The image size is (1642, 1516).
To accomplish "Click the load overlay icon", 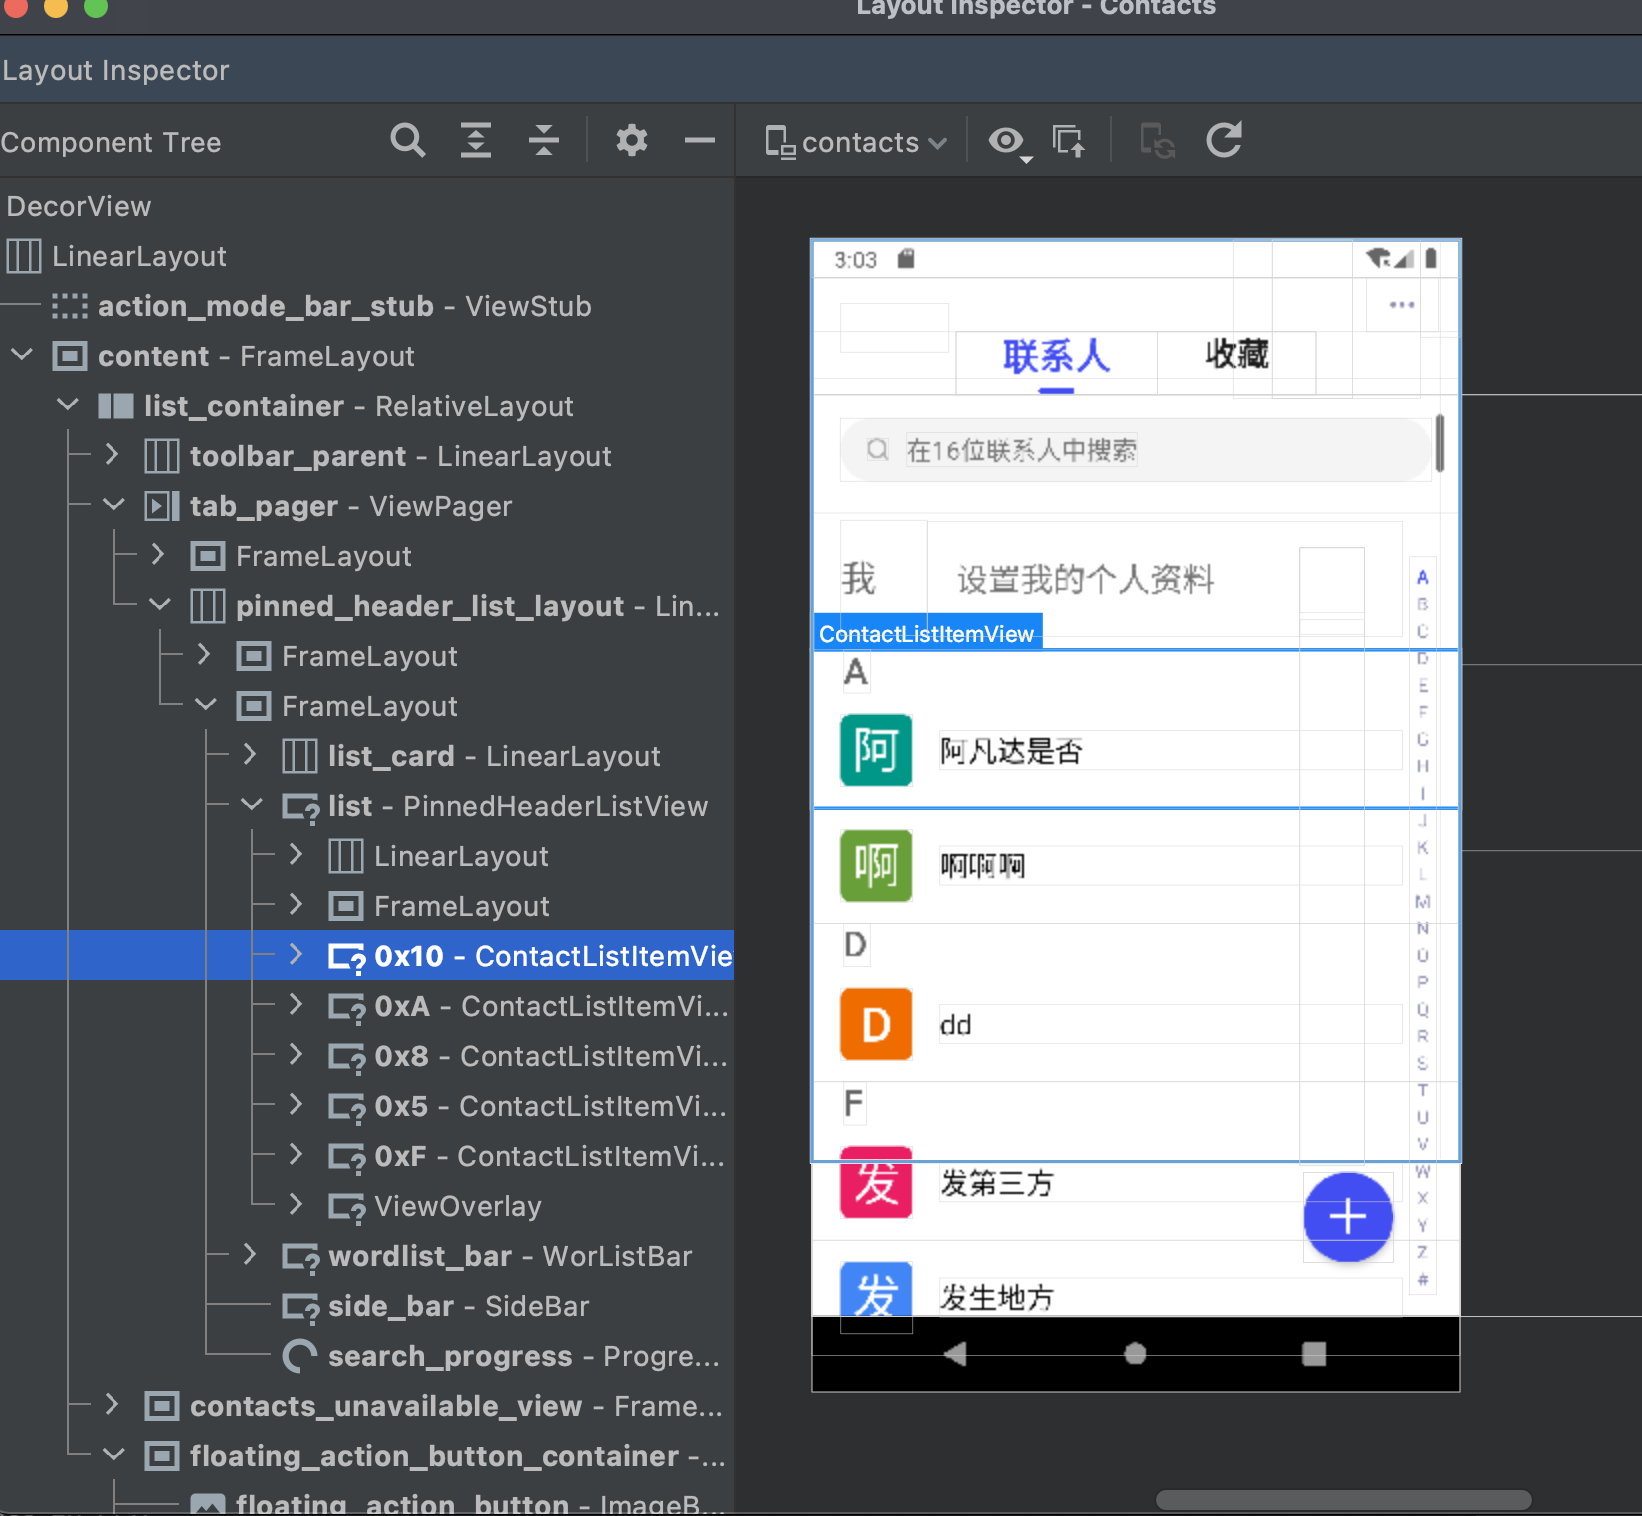I will click(x=1068, y=141).
